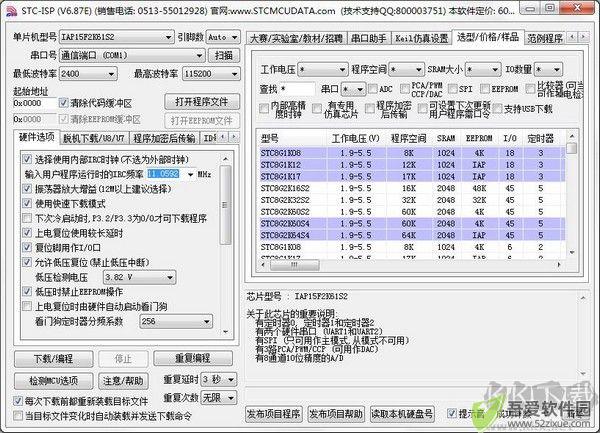Image resolution: width=600 pixels, height=433 pixels.
Task: Switch to 程序加密后传输 tab
Action: point(164,138)
